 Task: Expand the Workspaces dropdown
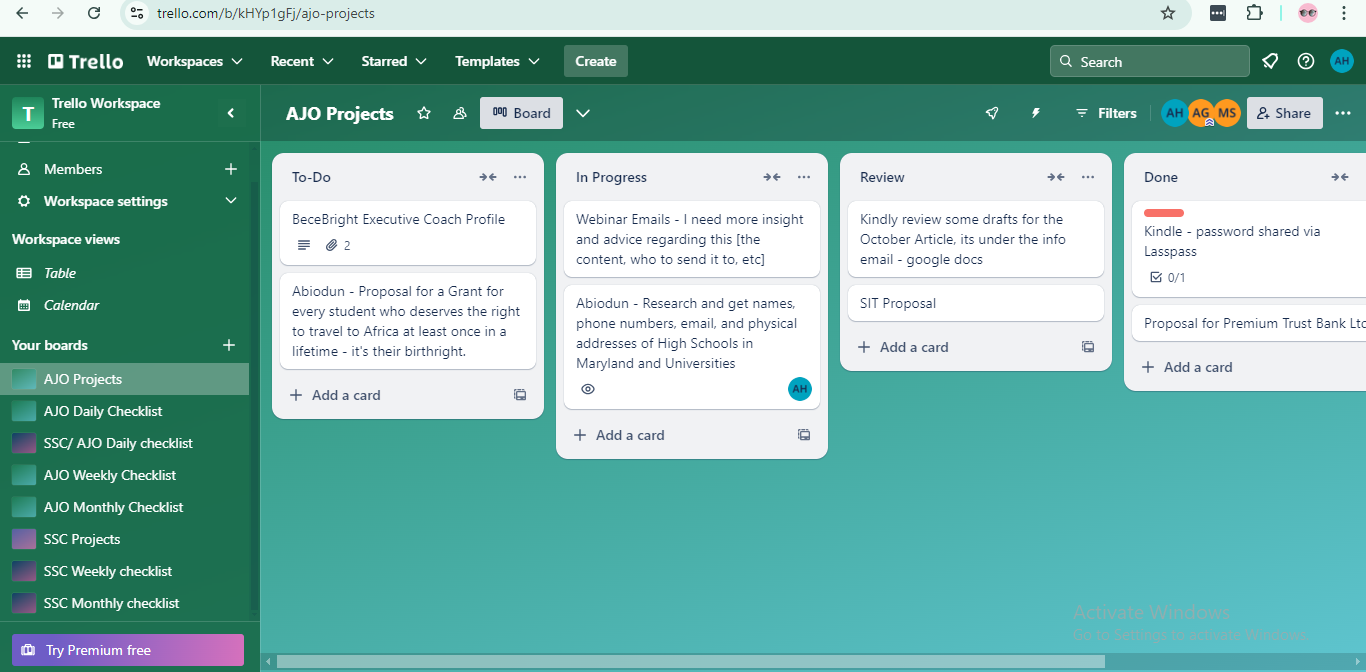tap(195, 61)
